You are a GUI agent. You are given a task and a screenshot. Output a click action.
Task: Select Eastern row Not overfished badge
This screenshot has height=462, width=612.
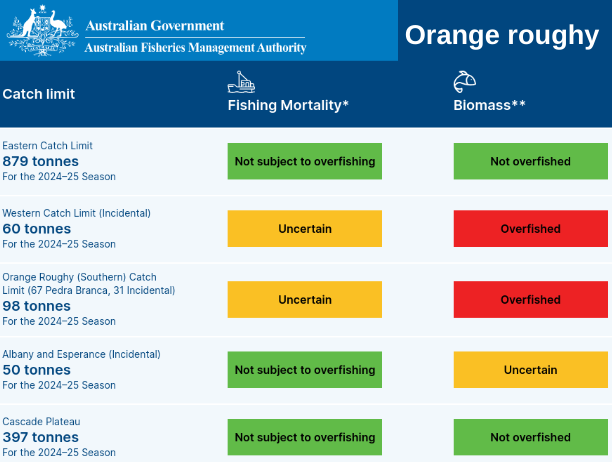(530, 161)
